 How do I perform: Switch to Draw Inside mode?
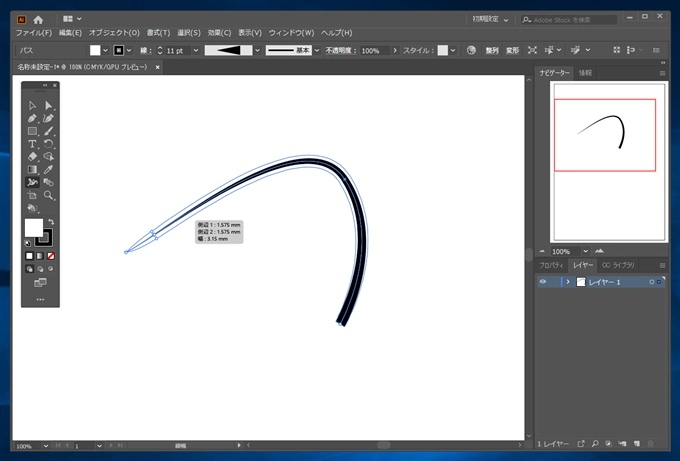51,269
